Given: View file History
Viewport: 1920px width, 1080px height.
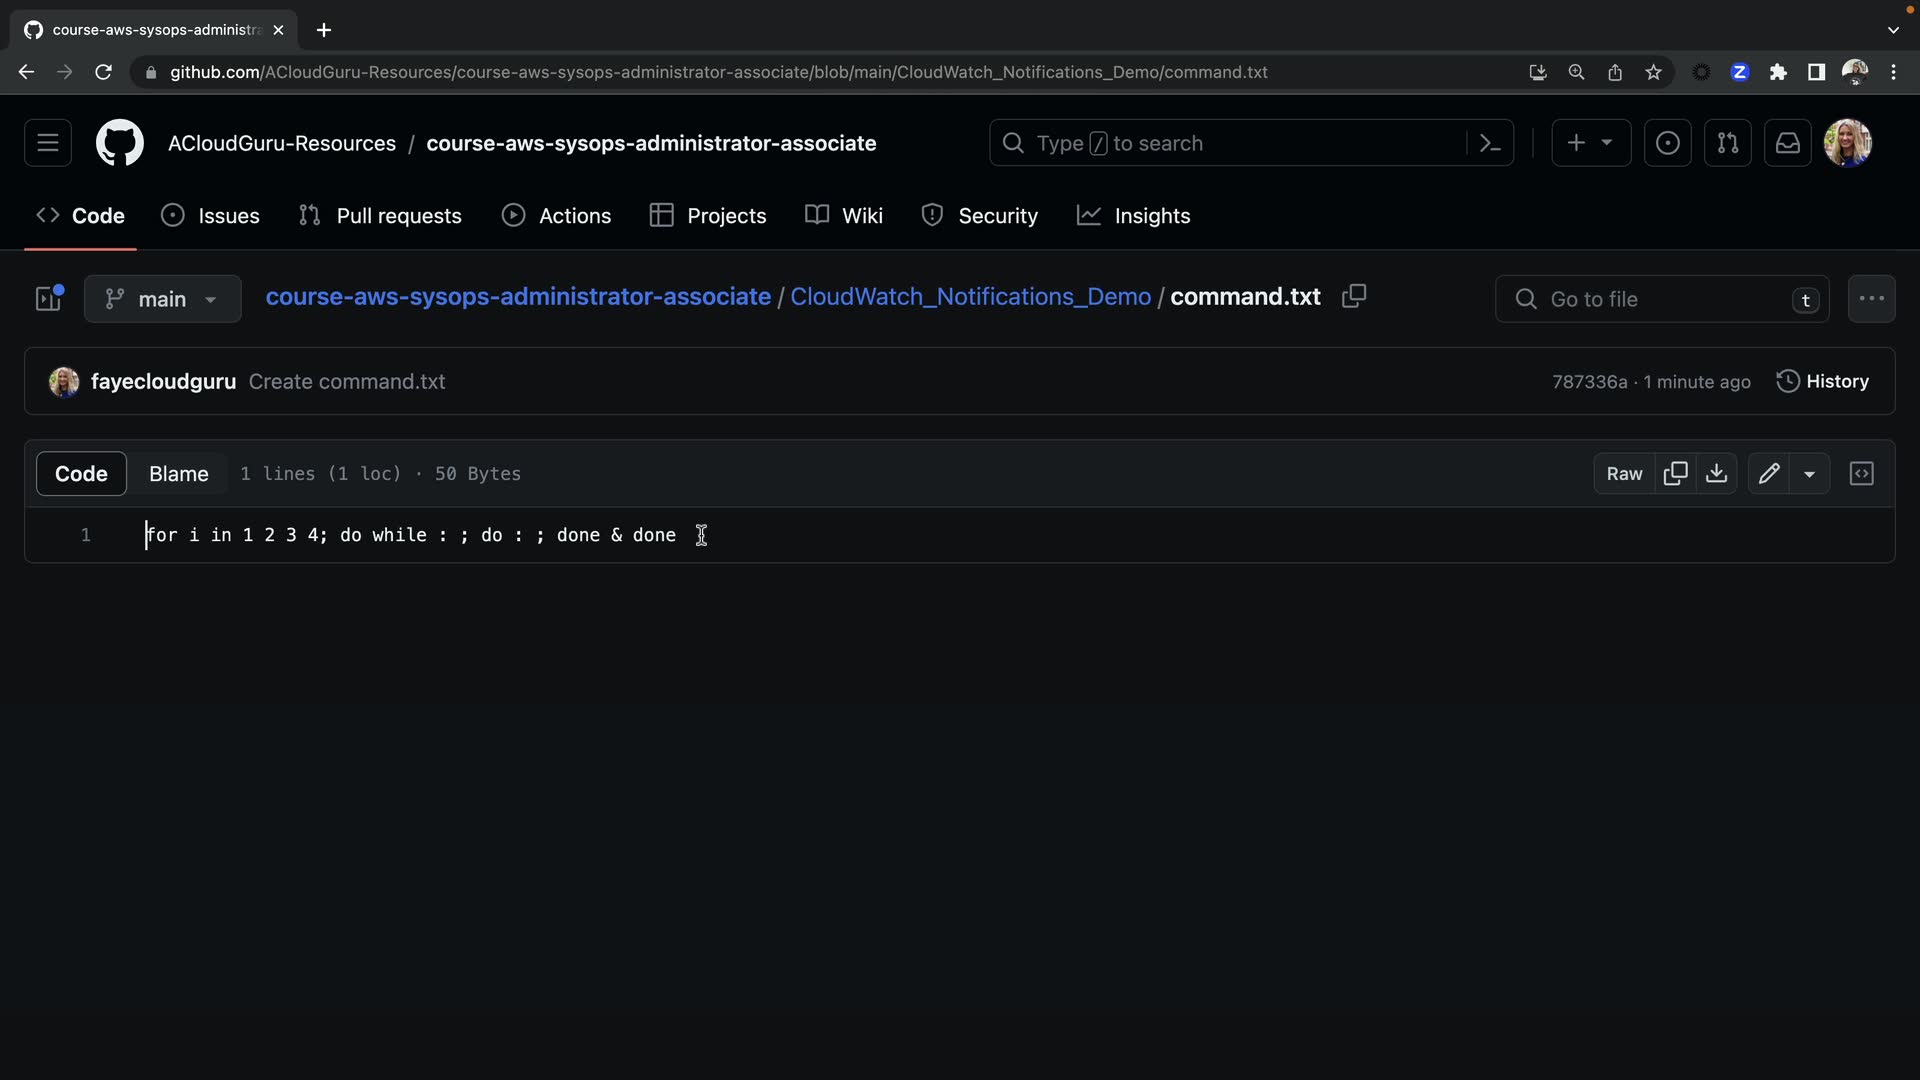Looking at the screenshot, I should tap(1822, 381).
